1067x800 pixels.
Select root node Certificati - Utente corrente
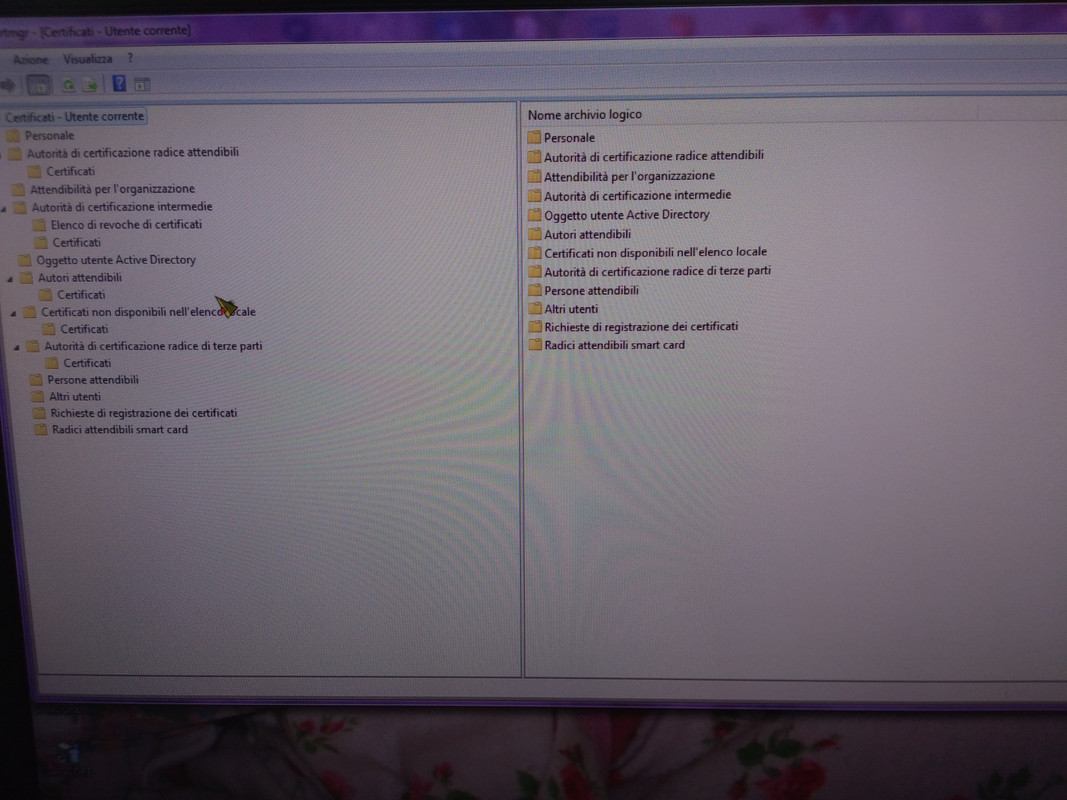tap(74, 116)
